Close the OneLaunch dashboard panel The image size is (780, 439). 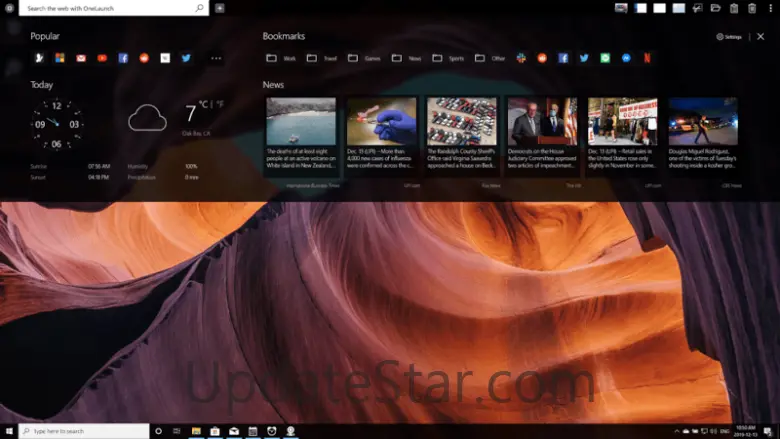tap(760, 36)
